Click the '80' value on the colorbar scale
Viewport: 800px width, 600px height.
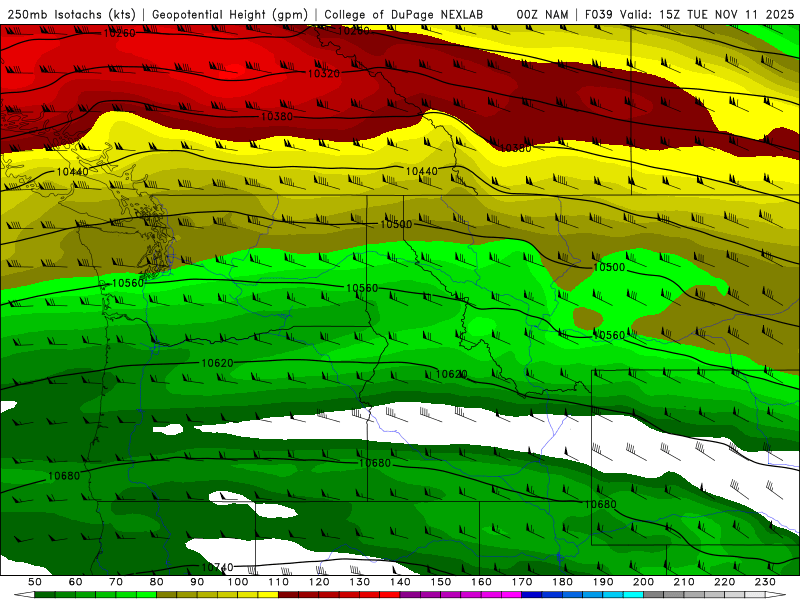157,582
